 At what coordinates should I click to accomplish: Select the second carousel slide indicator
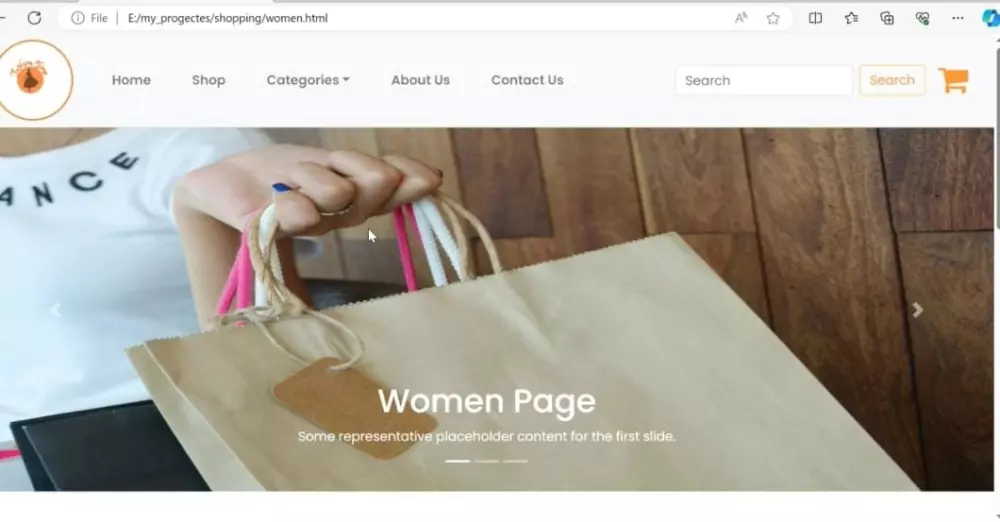(x=487, y=461)
